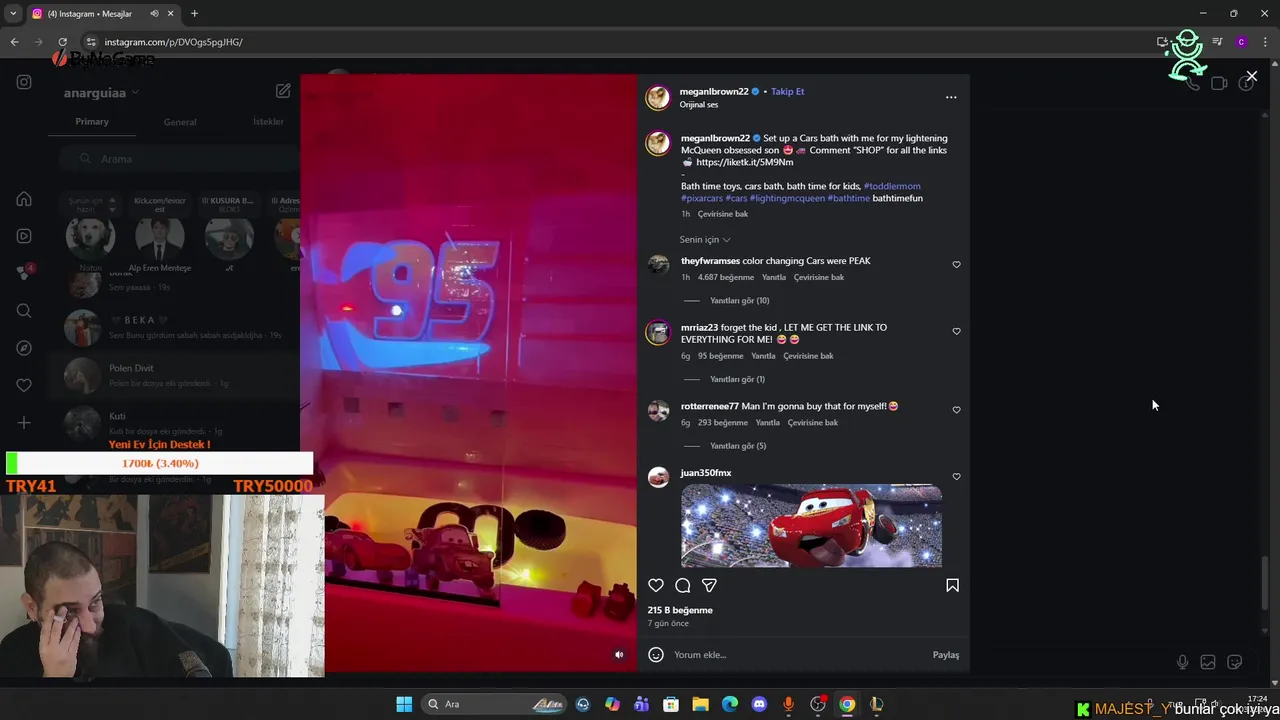Viewport: 1280px width, 720px height.
Task: Expand 1 reply under mrriaz23 comment
Action: 737,380
